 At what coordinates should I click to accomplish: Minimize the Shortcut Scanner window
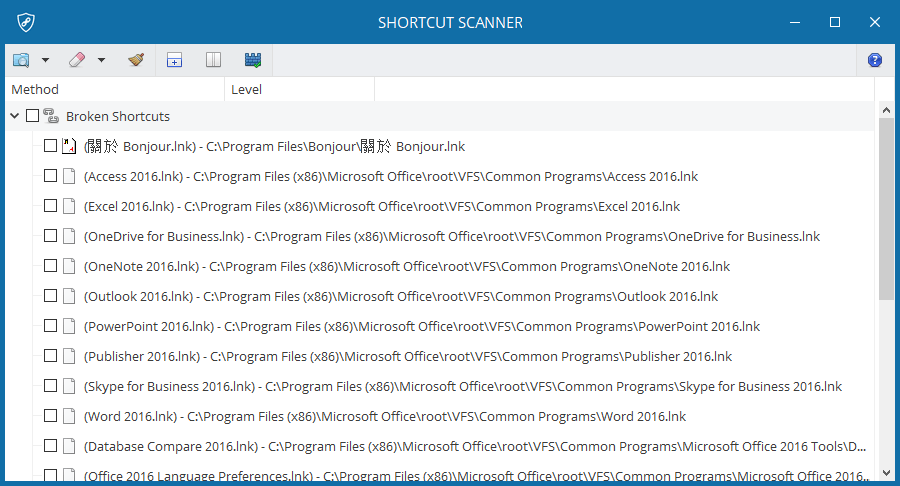click(x=795, y=22)
